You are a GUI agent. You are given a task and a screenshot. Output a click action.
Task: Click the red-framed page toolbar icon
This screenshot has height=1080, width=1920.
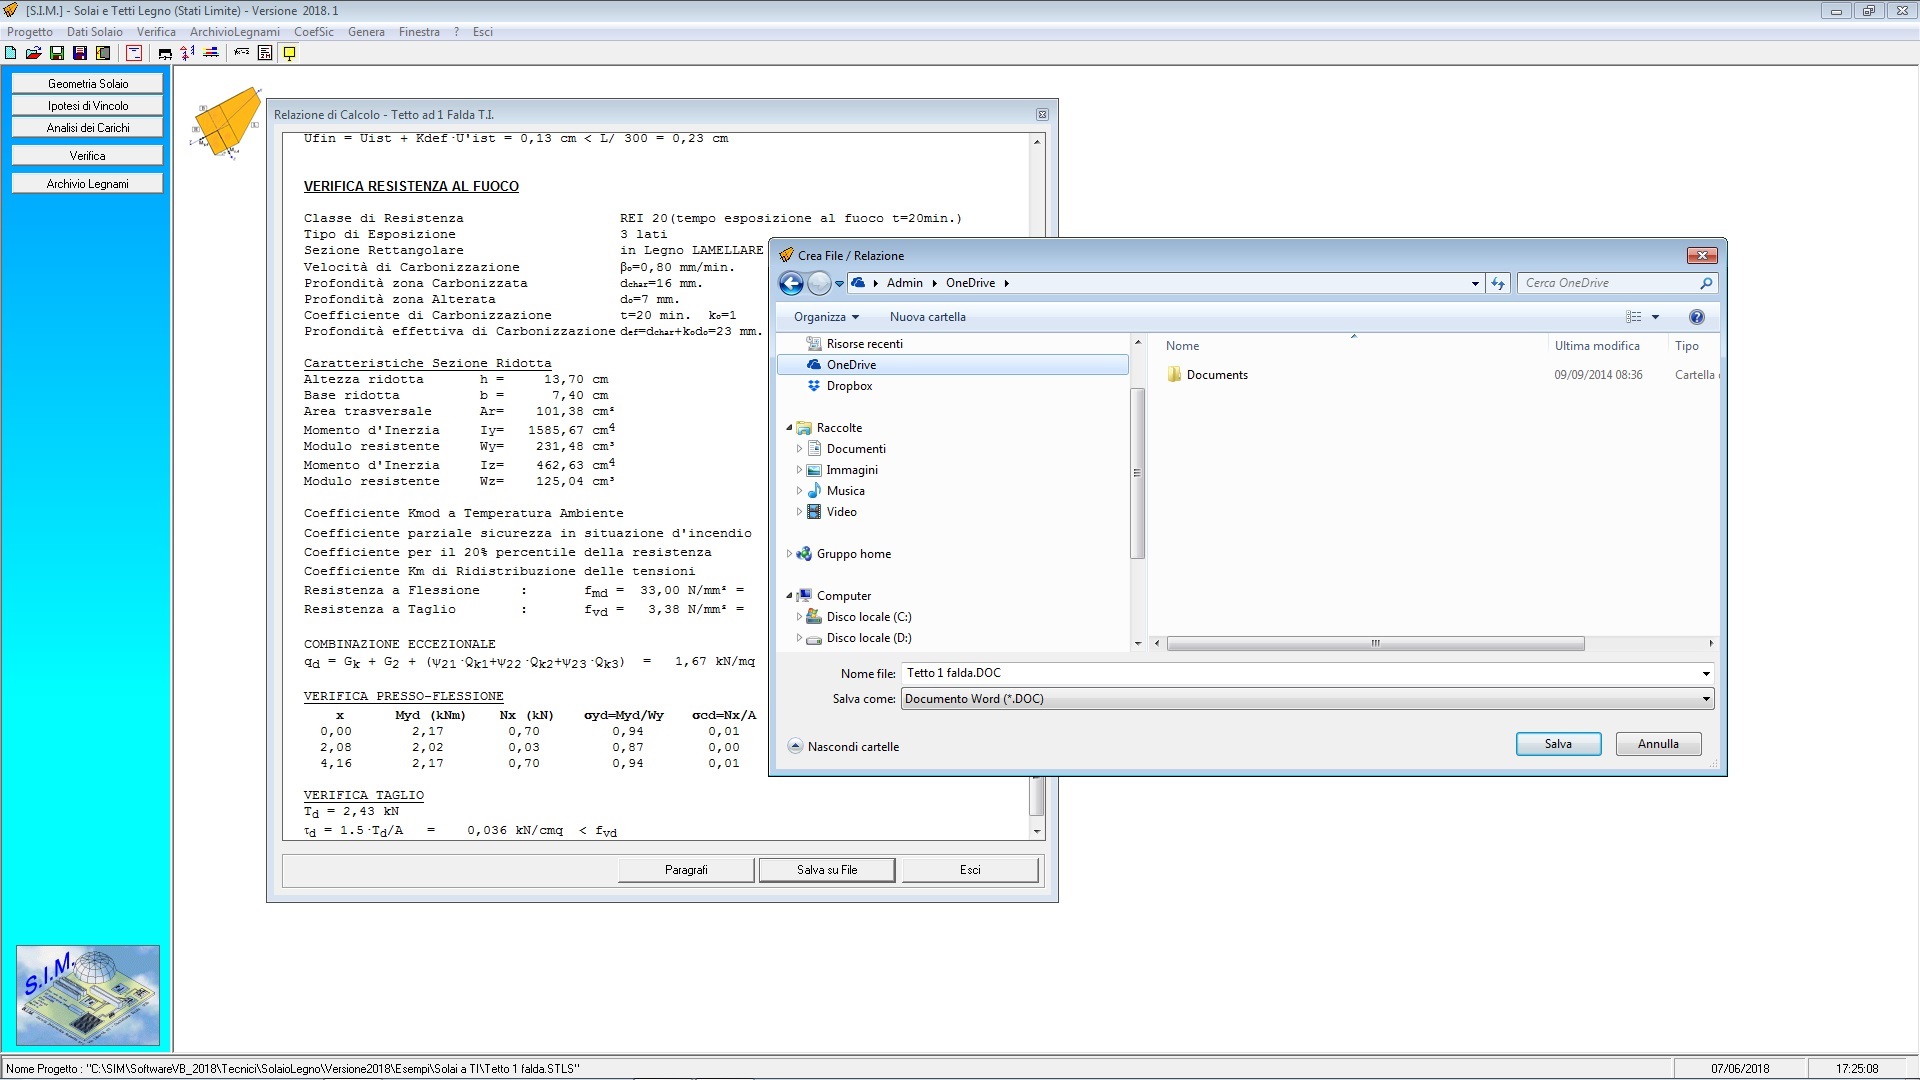pyautogui.click(x=134, y=53)
